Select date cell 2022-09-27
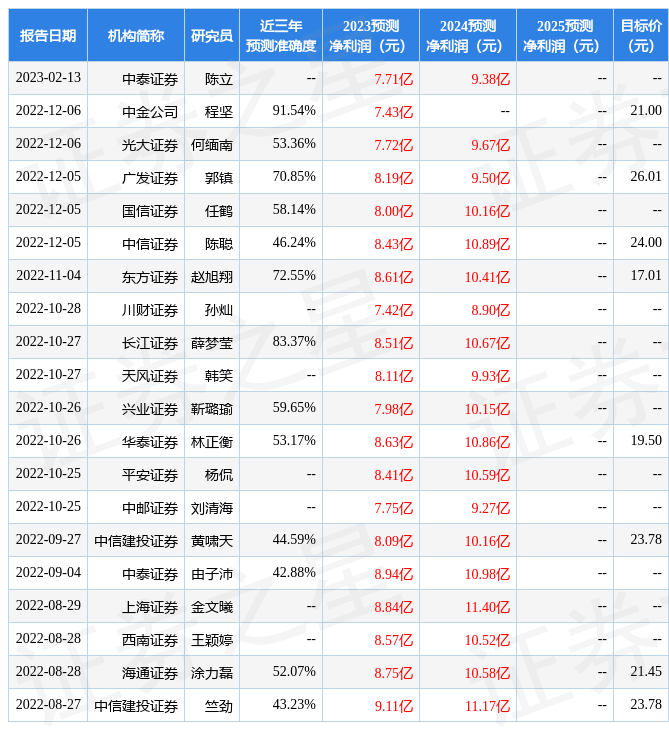 point(48,540)
